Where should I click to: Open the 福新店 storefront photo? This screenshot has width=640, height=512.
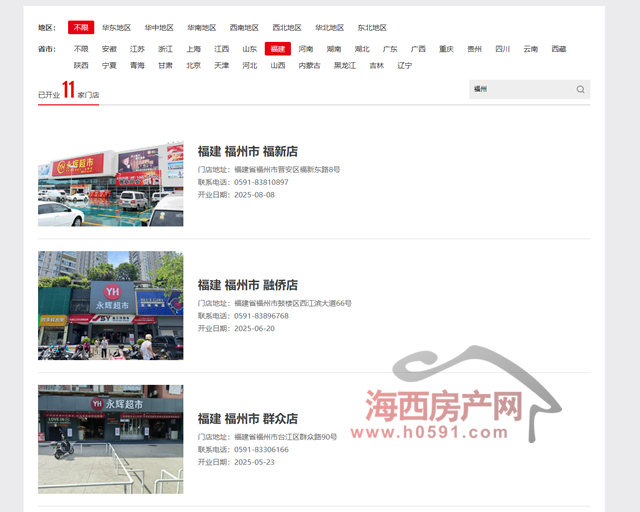pos(111,184)
